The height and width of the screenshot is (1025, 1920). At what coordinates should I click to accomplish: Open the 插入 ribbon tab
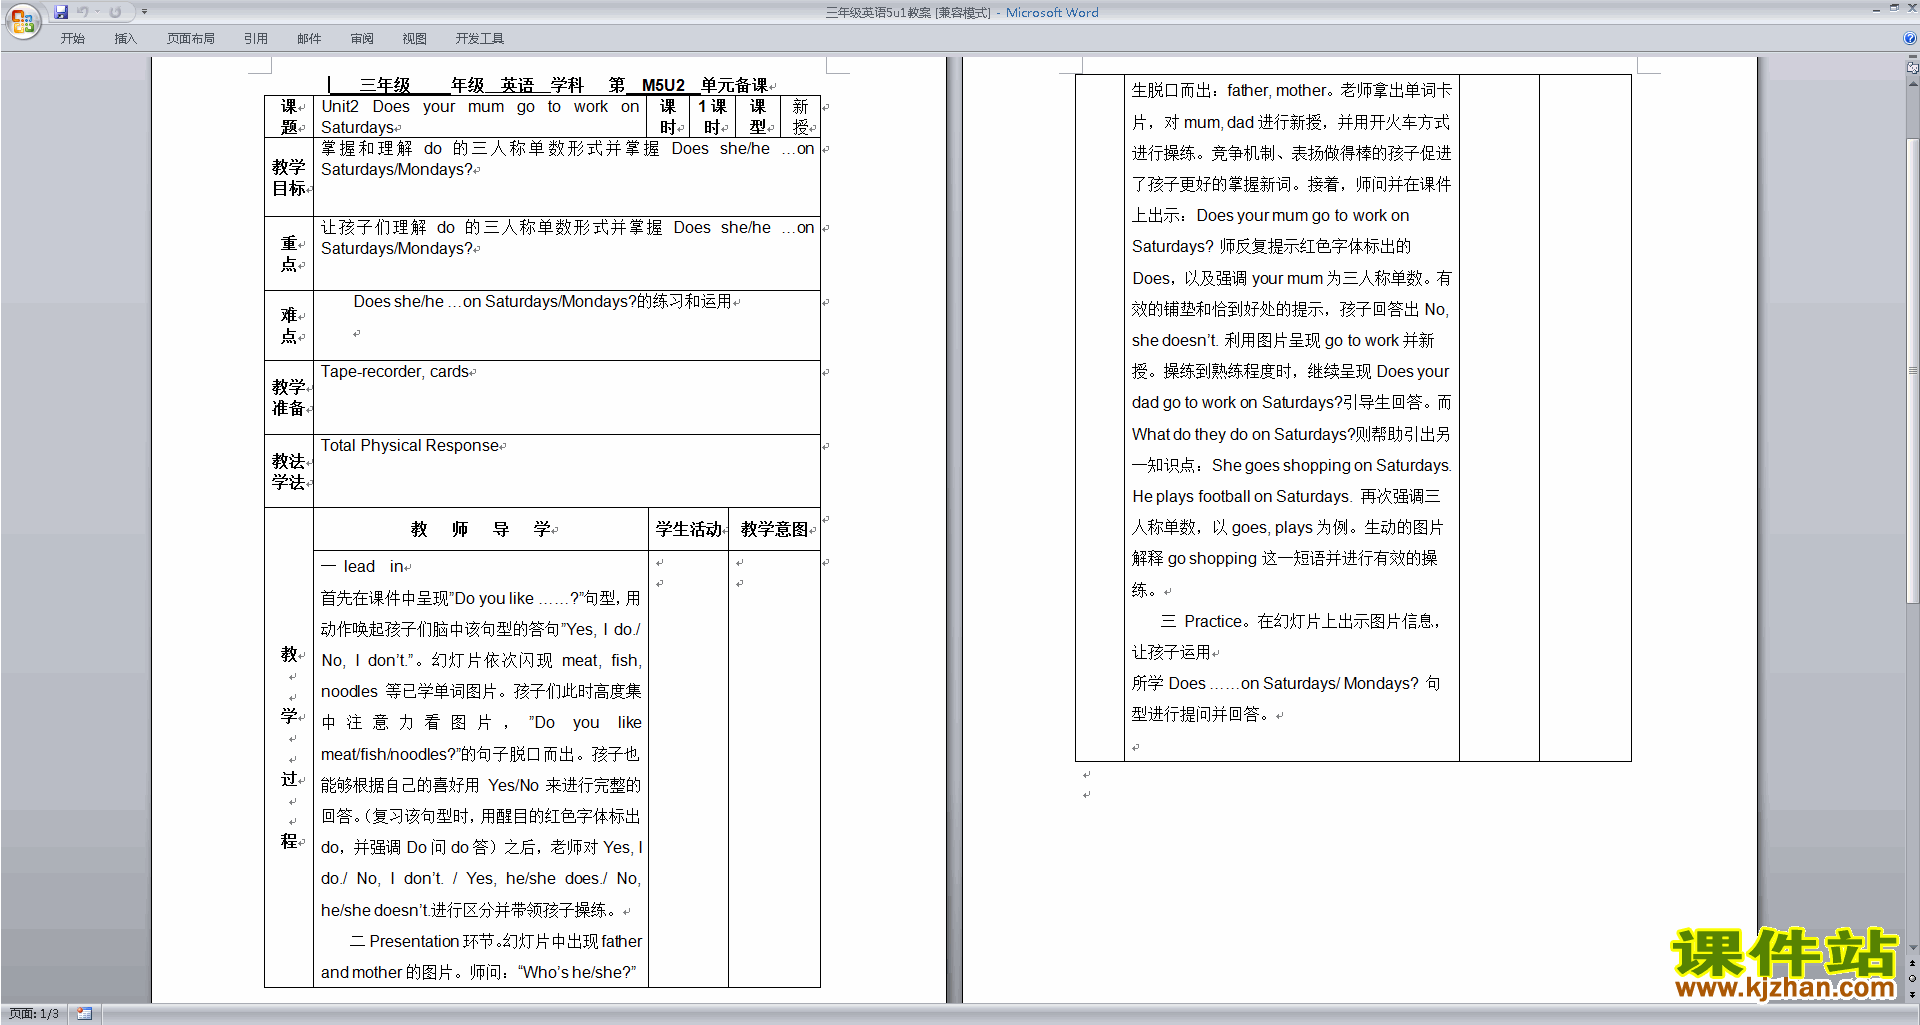(x=125, y=39)
